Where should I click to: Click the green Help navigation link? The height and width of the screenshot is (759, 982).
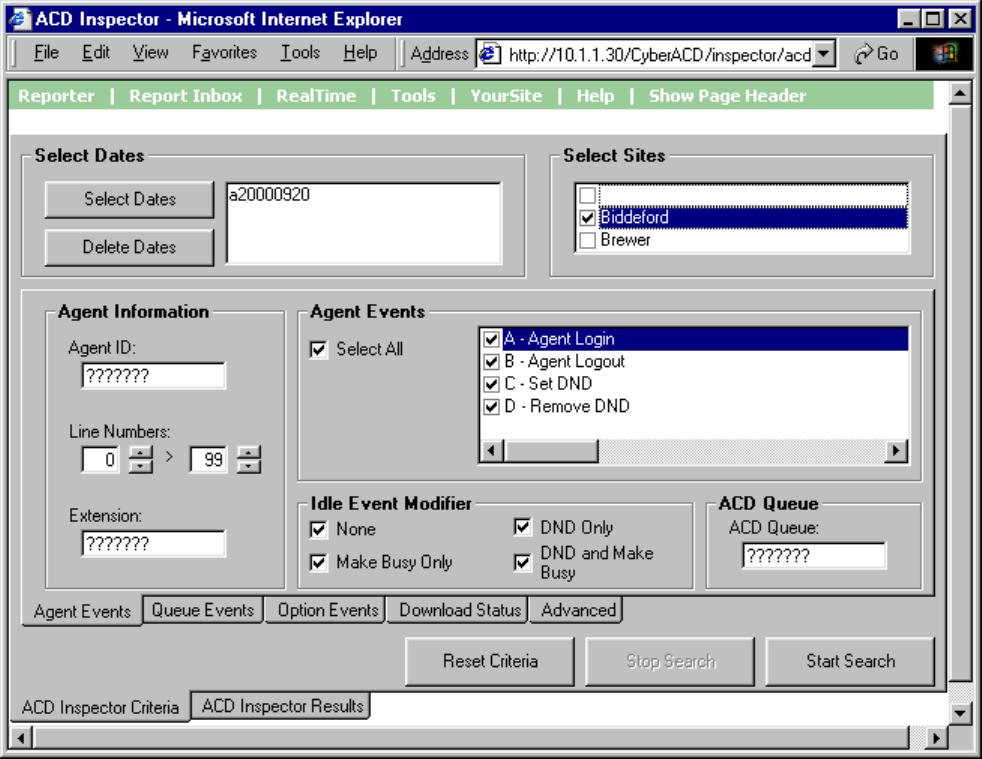pyautogui.click(x=595, y=96)
